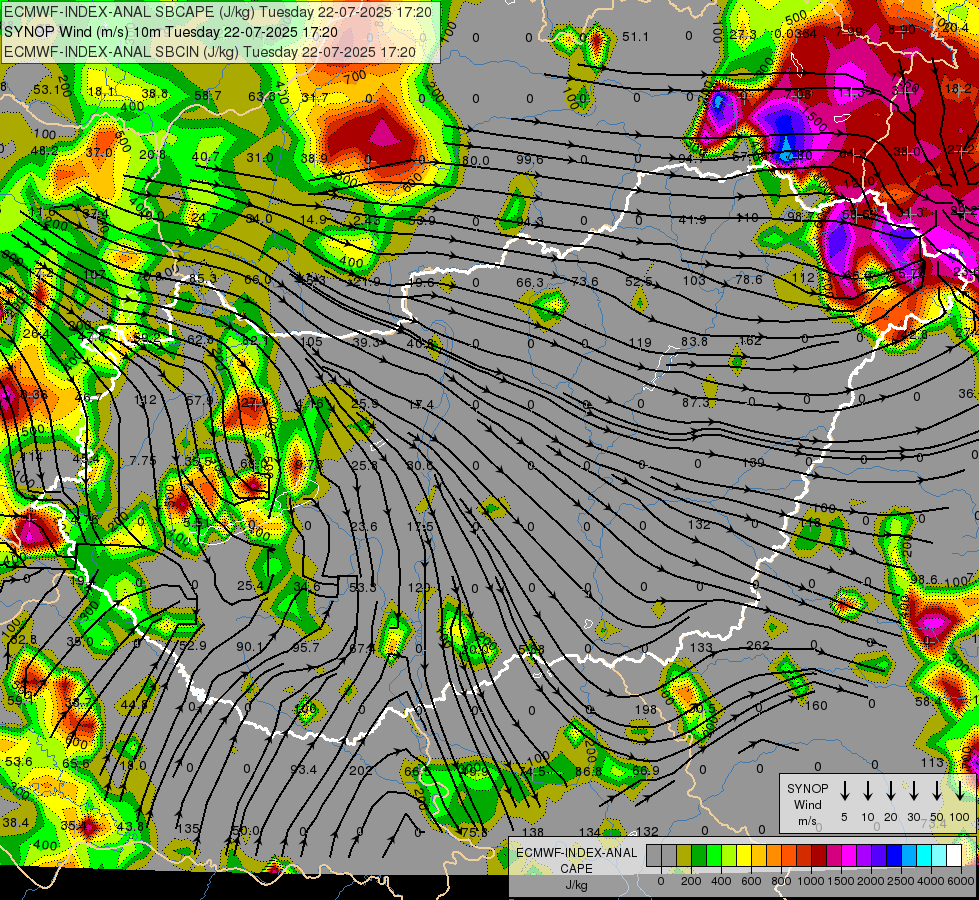This screenshot has width=979, height=900.
Task: Click the station value 23.6
Action: click(364, 527)
